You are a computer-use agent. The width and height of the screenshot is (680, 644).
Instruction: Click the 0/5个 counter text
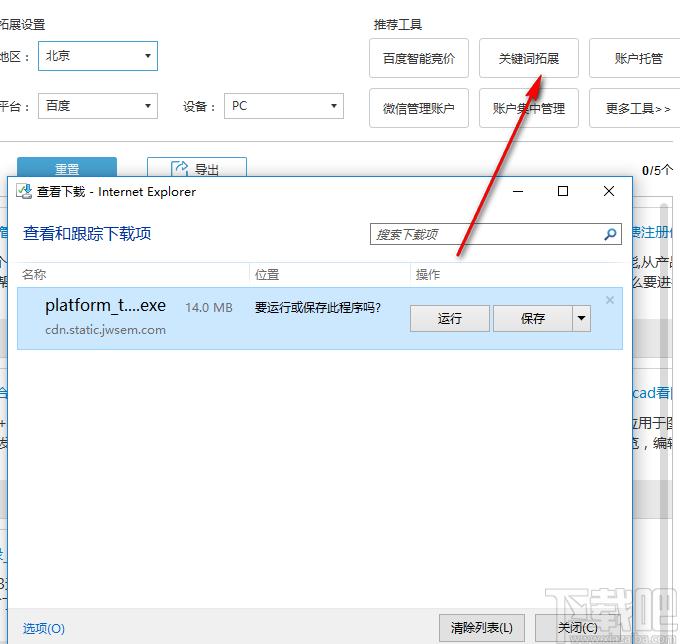click(x=657, y=170)
